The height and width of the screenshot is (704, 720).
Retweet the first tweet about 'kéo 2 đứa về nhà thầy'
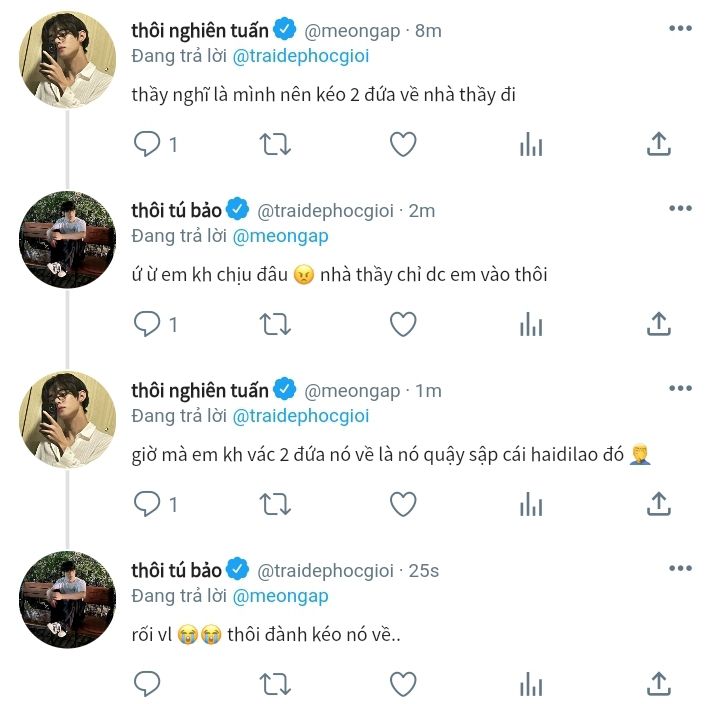tap(275, 144)
